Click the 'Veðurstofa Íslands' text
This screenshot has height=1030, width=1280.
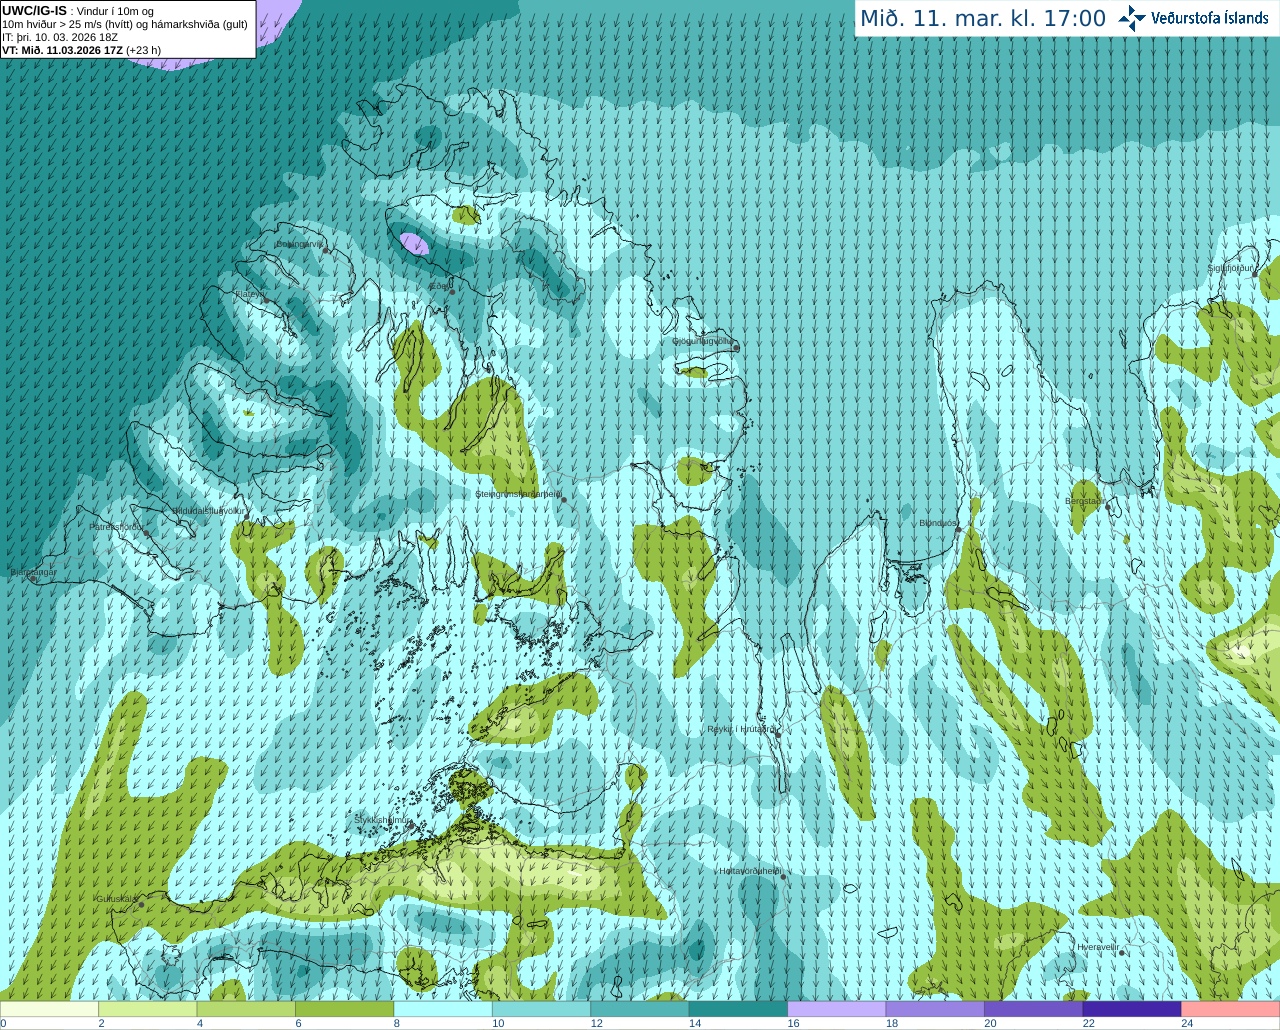(1210, 18)
